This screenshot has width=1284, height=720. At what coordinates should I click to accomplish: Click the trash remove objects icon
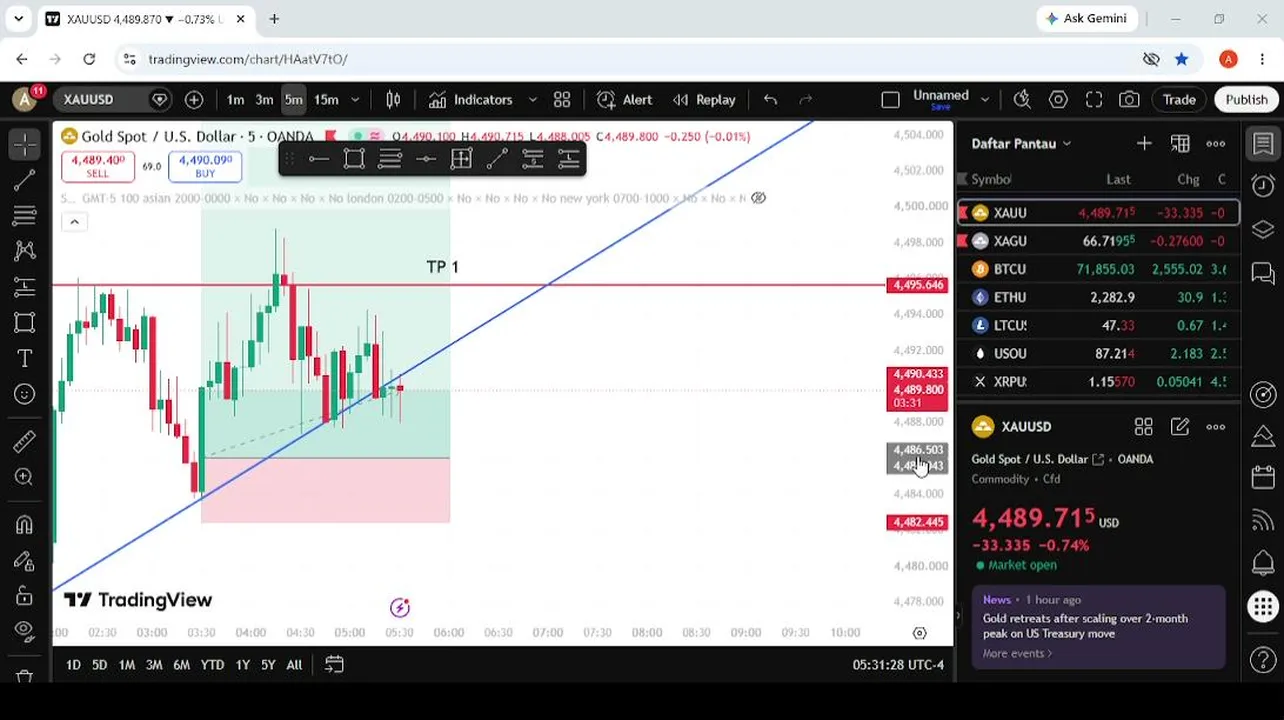click(25, 676)
